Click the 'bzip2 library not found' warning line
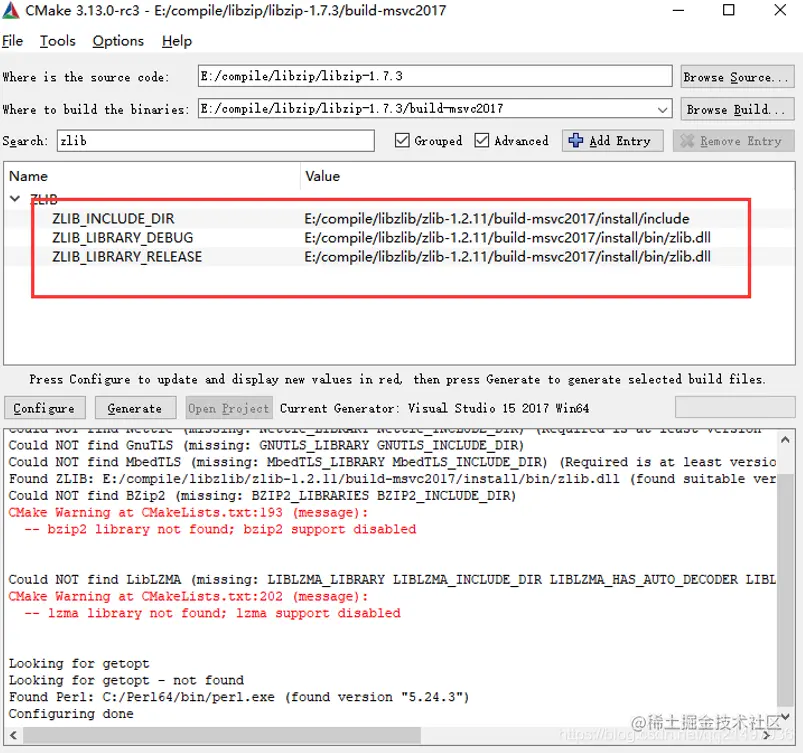 tap(221, 529)
